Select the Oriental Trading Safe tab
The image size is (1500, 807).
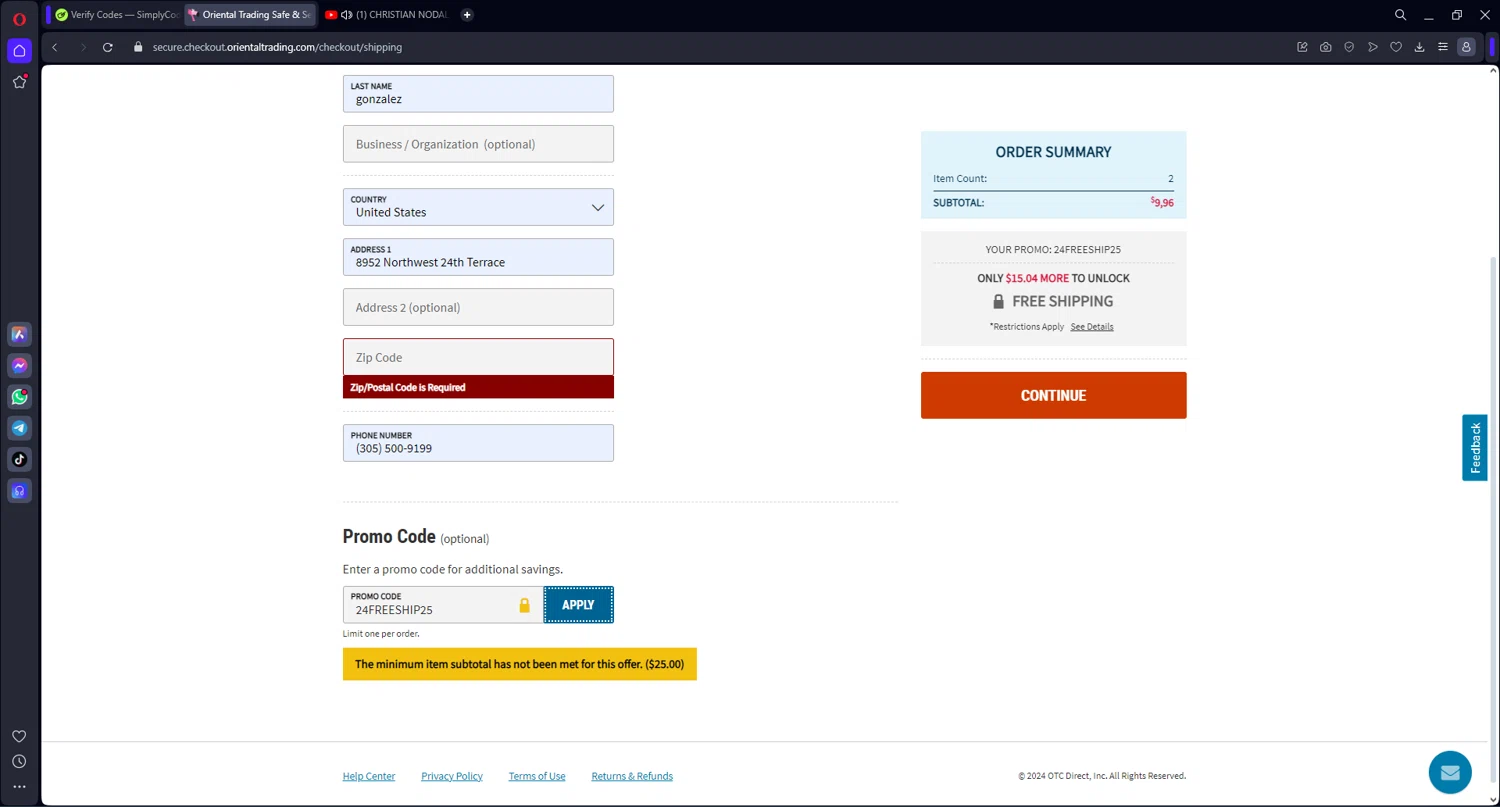250,15
